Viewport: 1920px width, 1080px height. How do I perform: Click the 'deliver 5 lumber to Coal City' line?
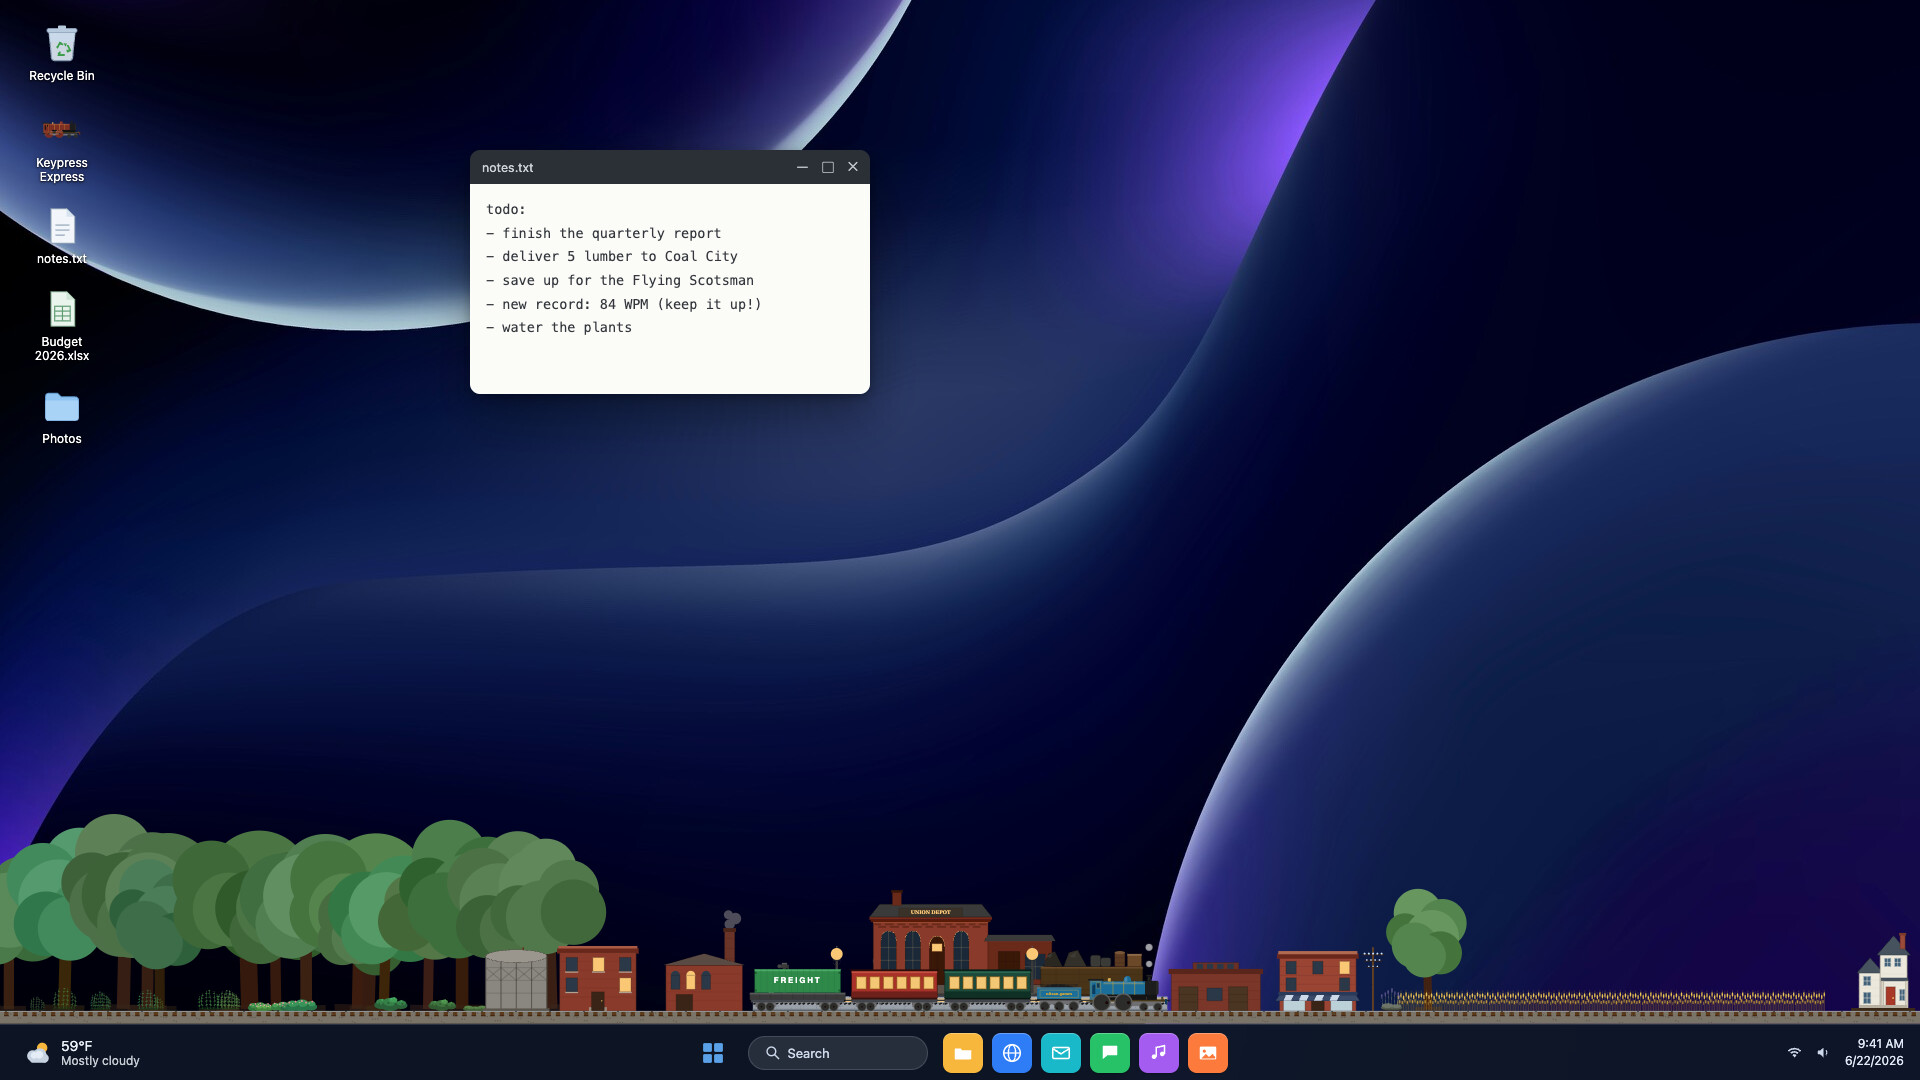click(612, 256)
